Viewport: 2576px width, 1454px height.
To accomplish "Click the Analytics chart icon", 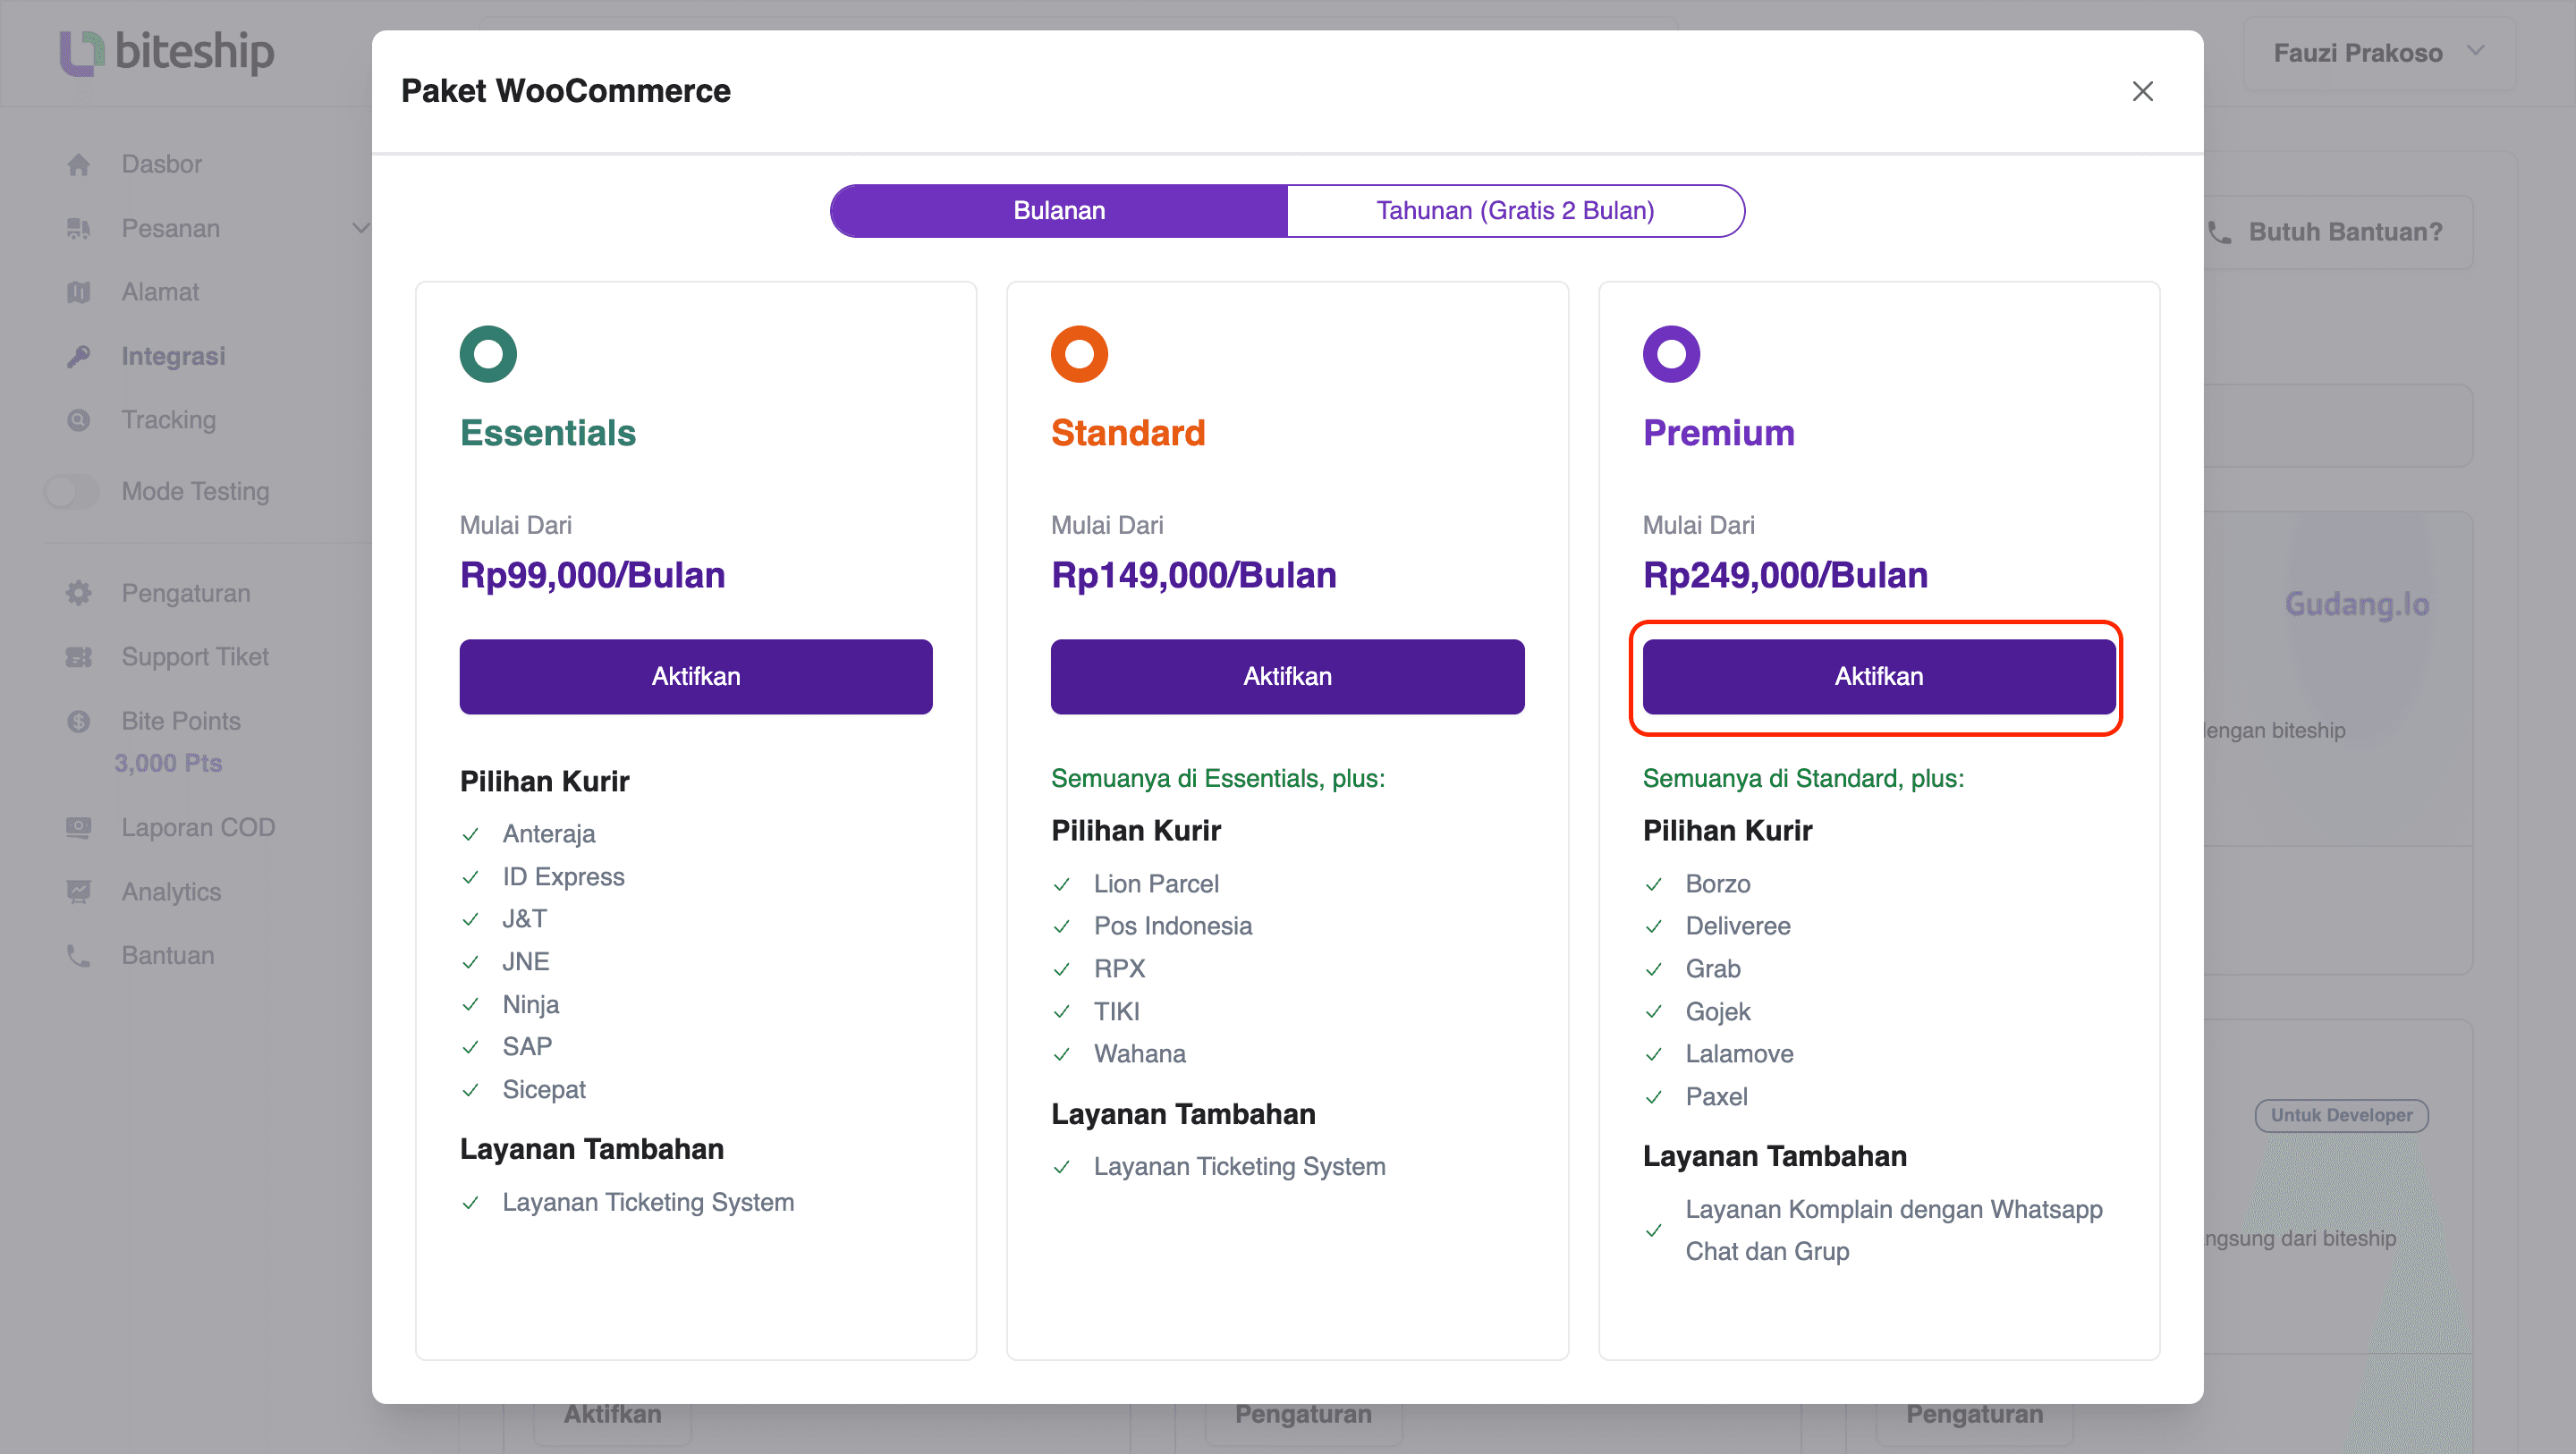I will pyautogui.click(x=79, y=891).
